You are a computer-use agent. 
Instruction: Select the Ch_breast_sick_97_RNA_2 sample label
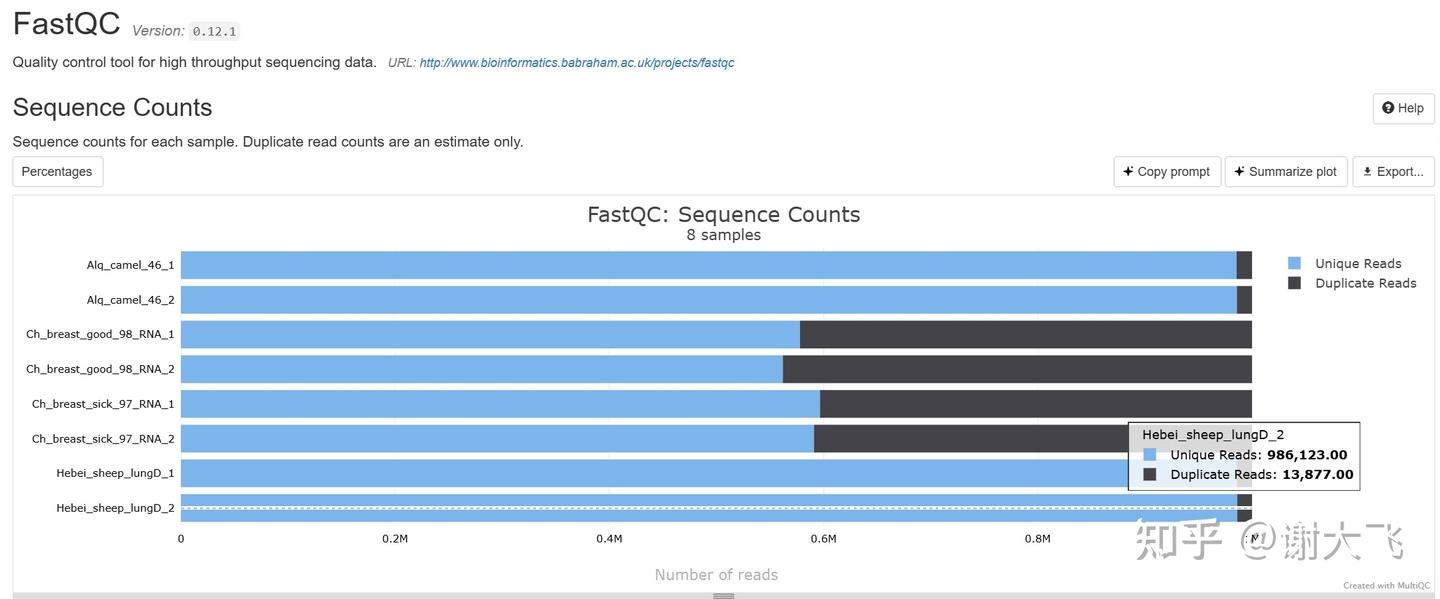click(x=103, y=439)
